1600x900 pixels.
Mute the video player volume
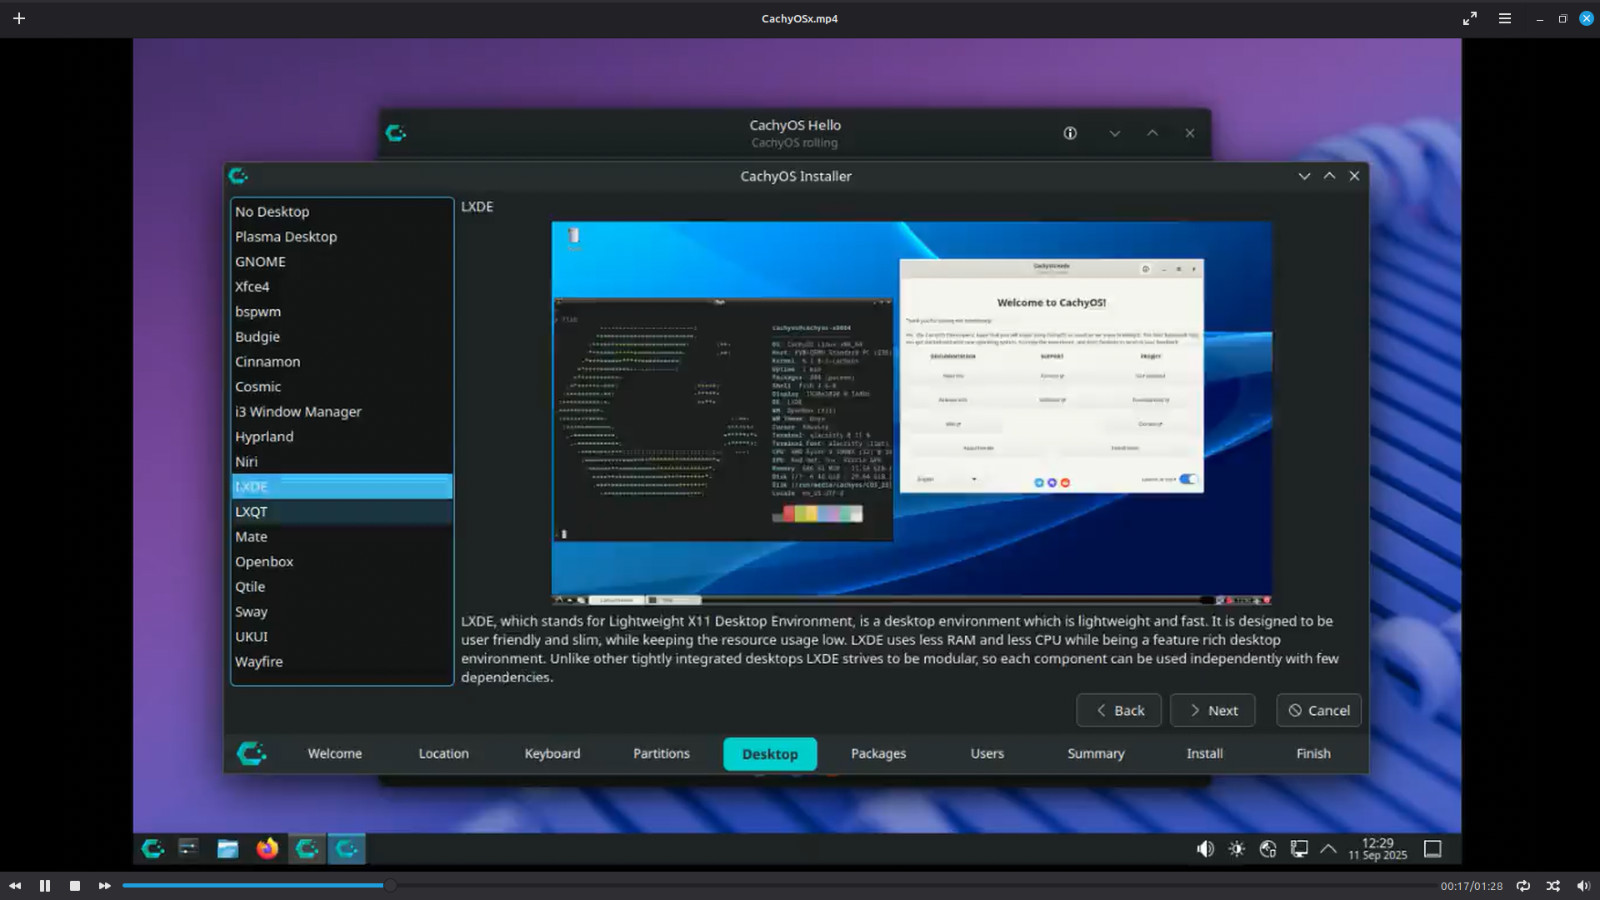click(1583, 886)
